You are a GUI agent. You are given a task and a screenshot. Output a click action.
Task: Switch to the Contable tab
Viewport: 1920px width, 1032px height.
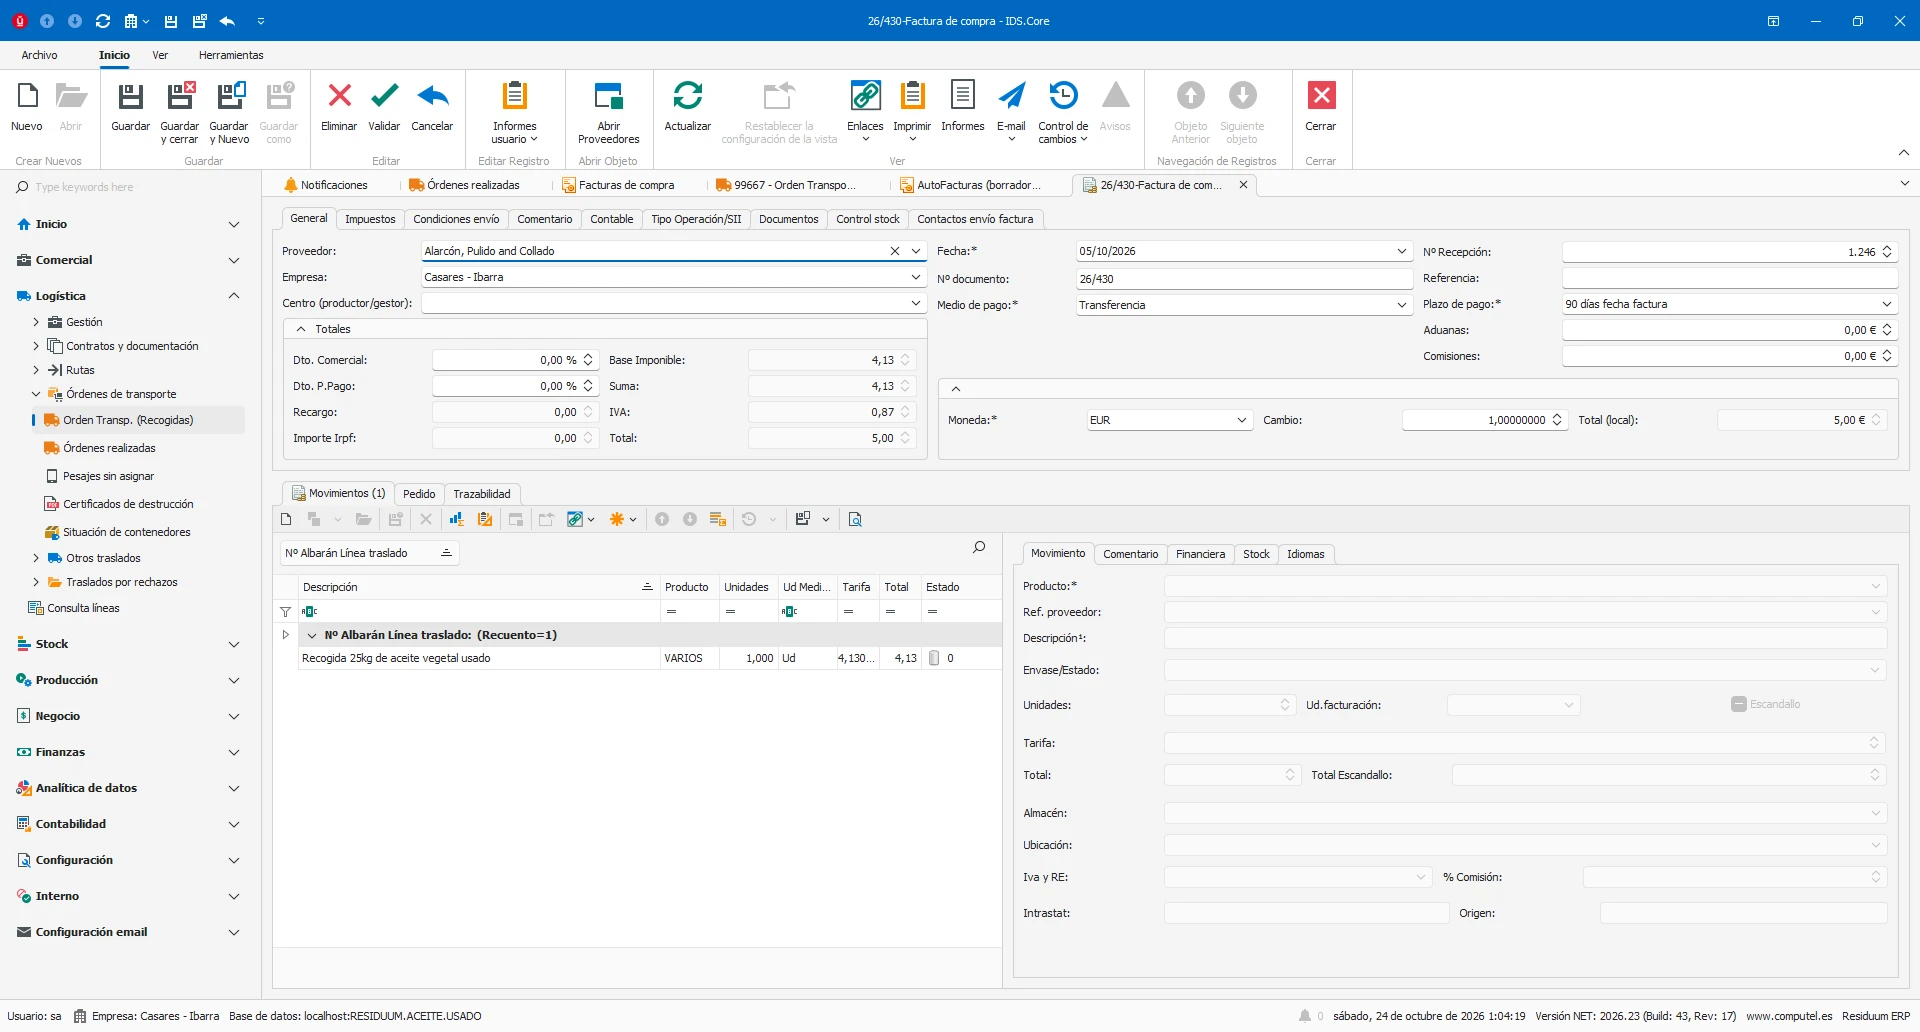[x=611, y=219]
